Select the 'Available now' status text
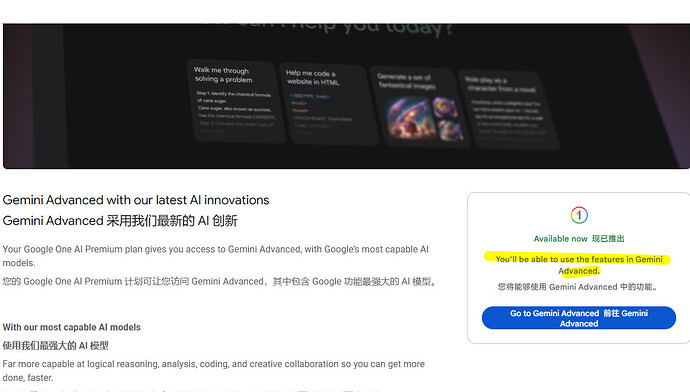 click(x=560, y=238)
